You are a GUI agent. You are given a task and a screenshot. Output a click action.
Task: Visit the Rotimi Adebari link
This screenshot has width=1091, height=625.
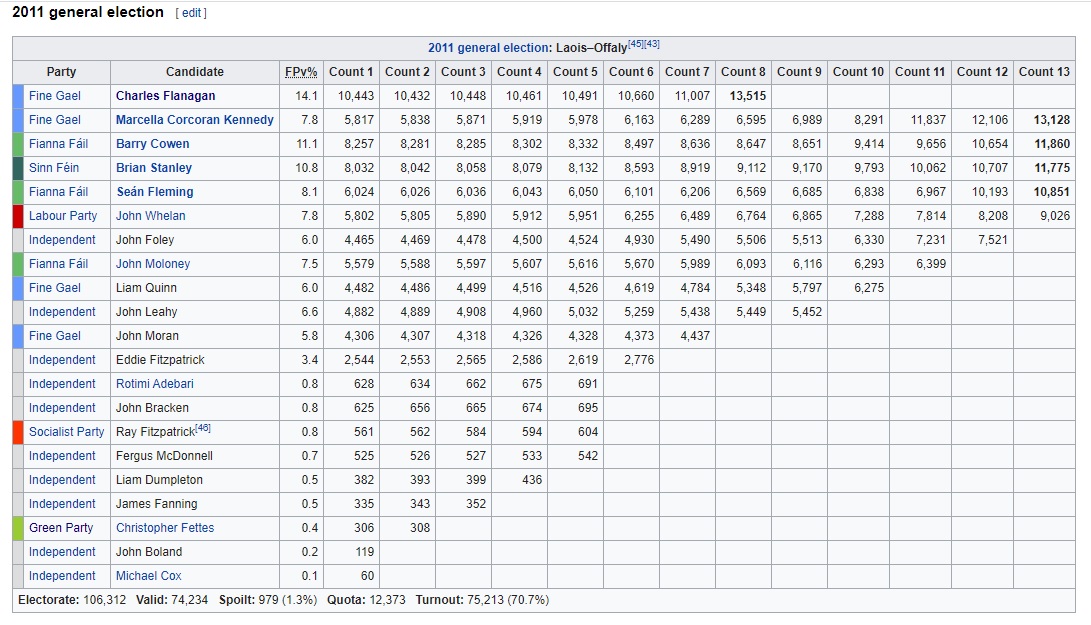[154, 384]
